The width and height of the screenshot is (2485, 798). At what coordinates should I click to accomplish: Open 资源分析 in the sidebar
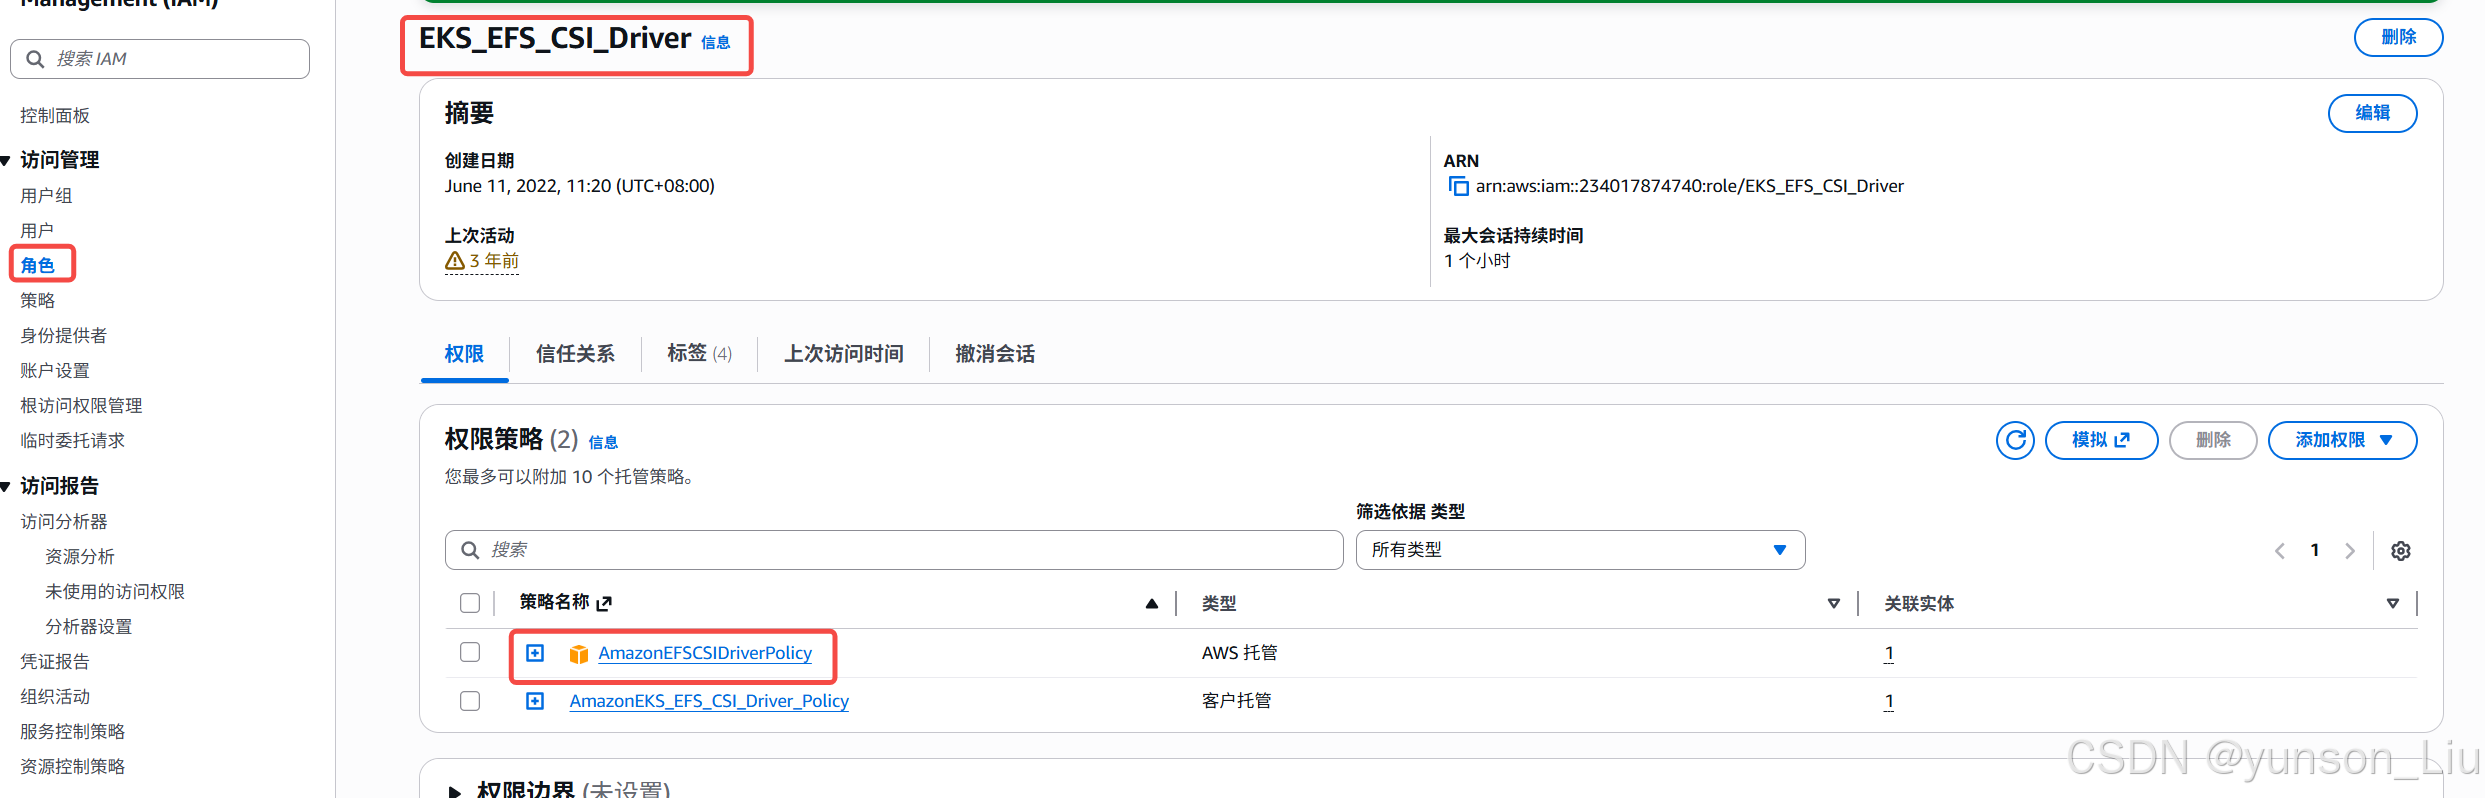point(80,557)
